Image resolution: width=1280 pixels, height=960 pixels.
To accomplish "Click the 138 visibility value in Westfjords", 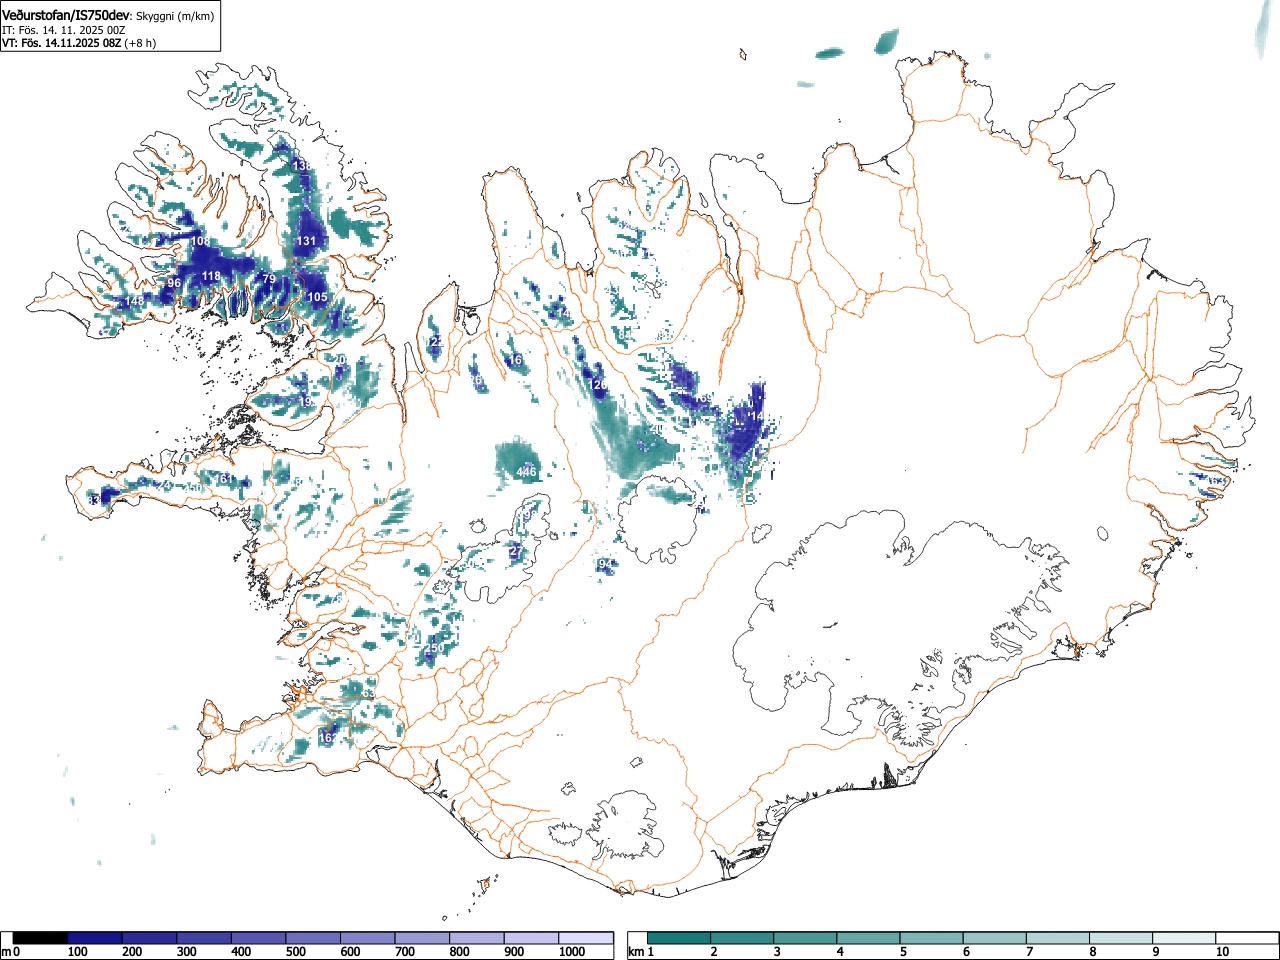I will point(301,165).
